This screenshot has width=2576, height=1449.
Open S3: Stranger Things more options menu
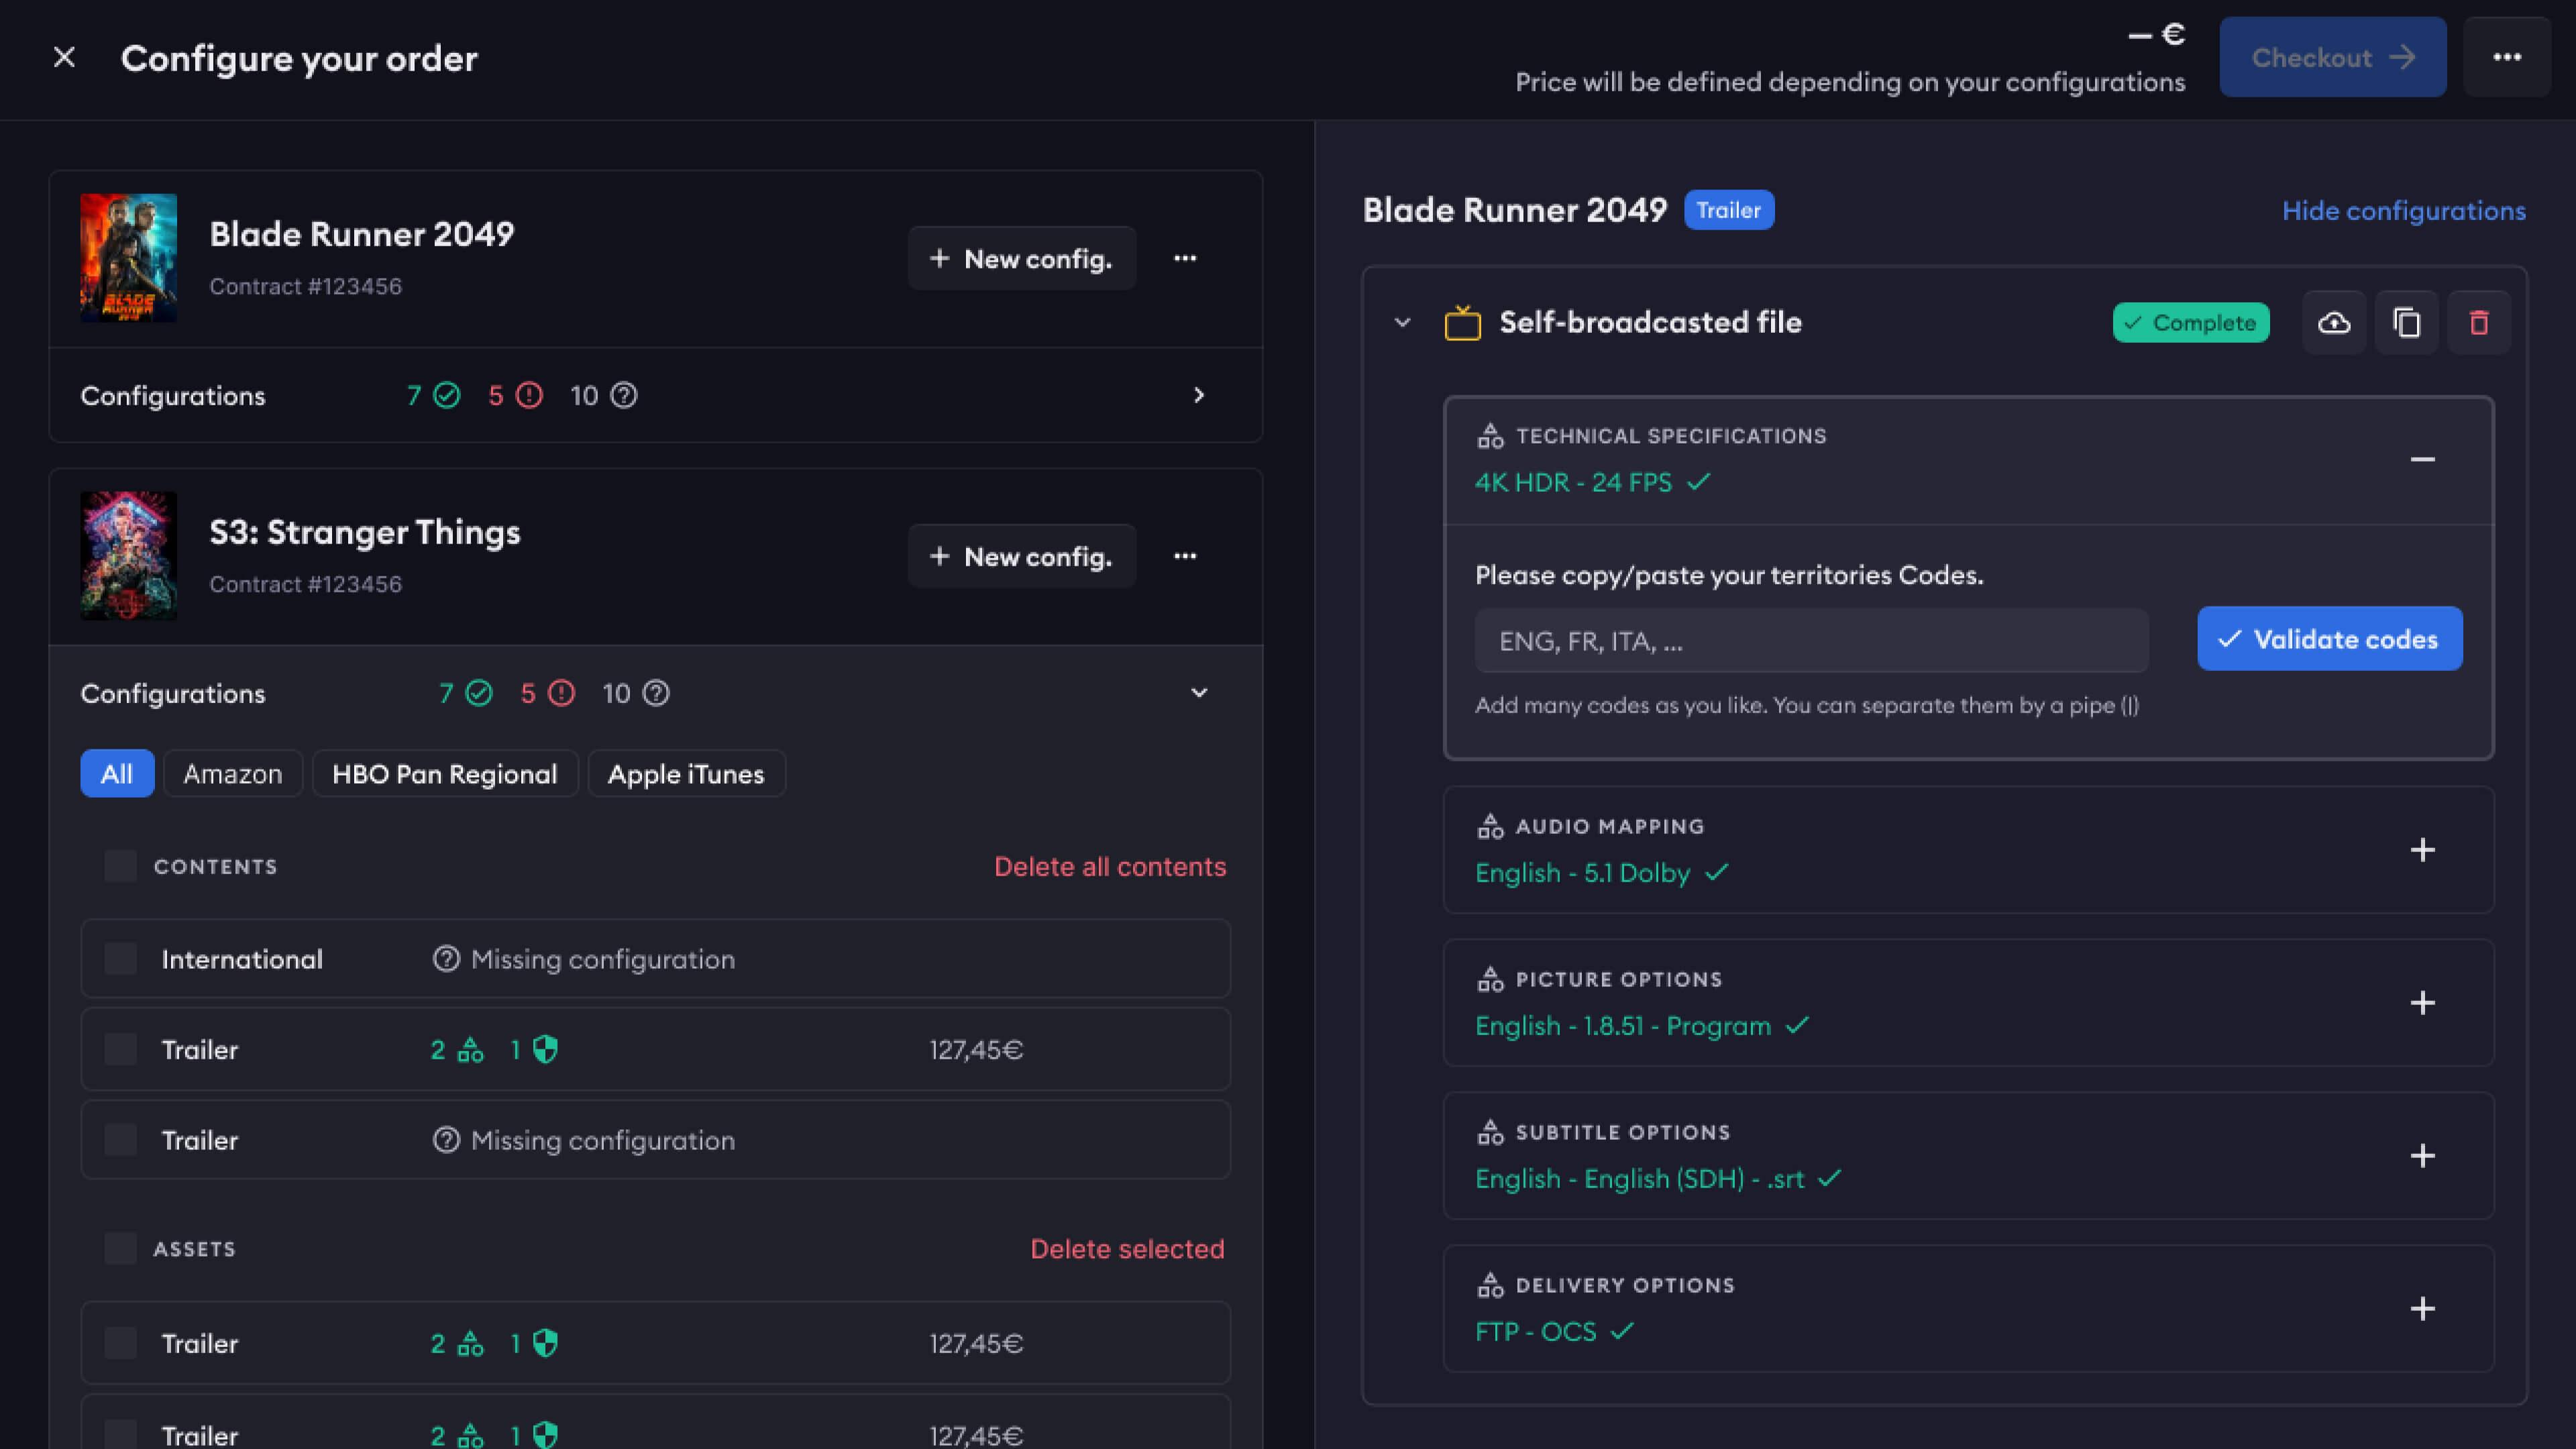click(1185, 556)
